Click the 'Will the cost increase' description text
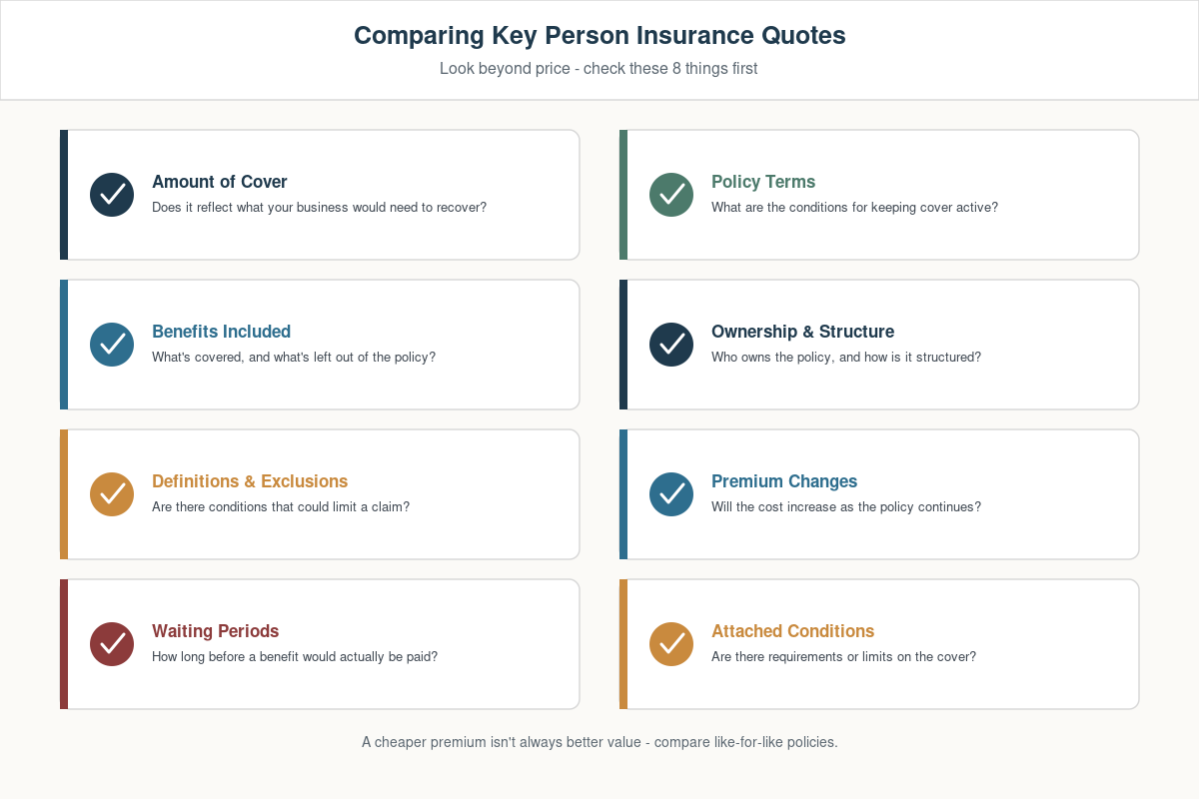Viewport: 1200px width, 800px height. point(846,507)
